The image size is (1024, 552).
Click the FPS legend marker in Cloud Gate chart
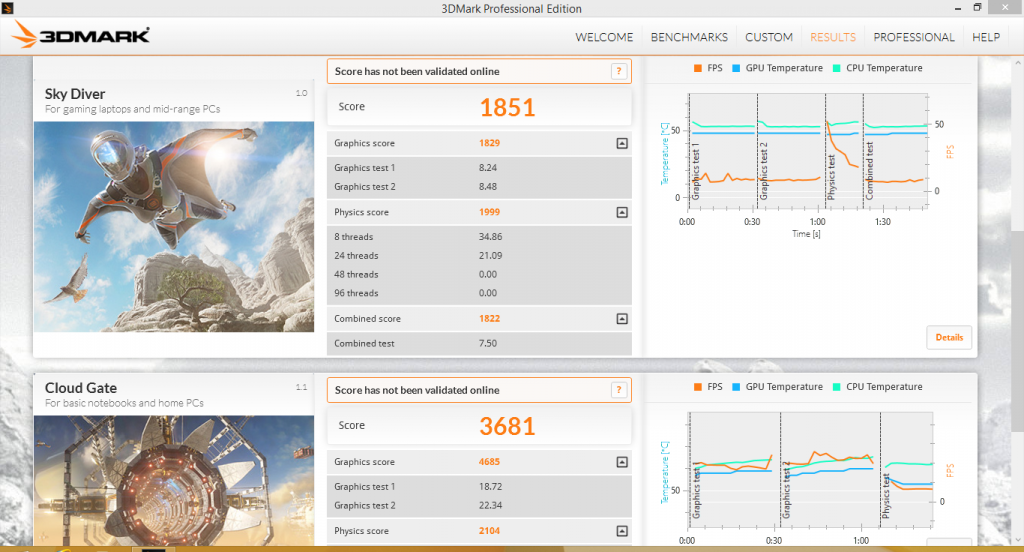click(x=696, y=387)
